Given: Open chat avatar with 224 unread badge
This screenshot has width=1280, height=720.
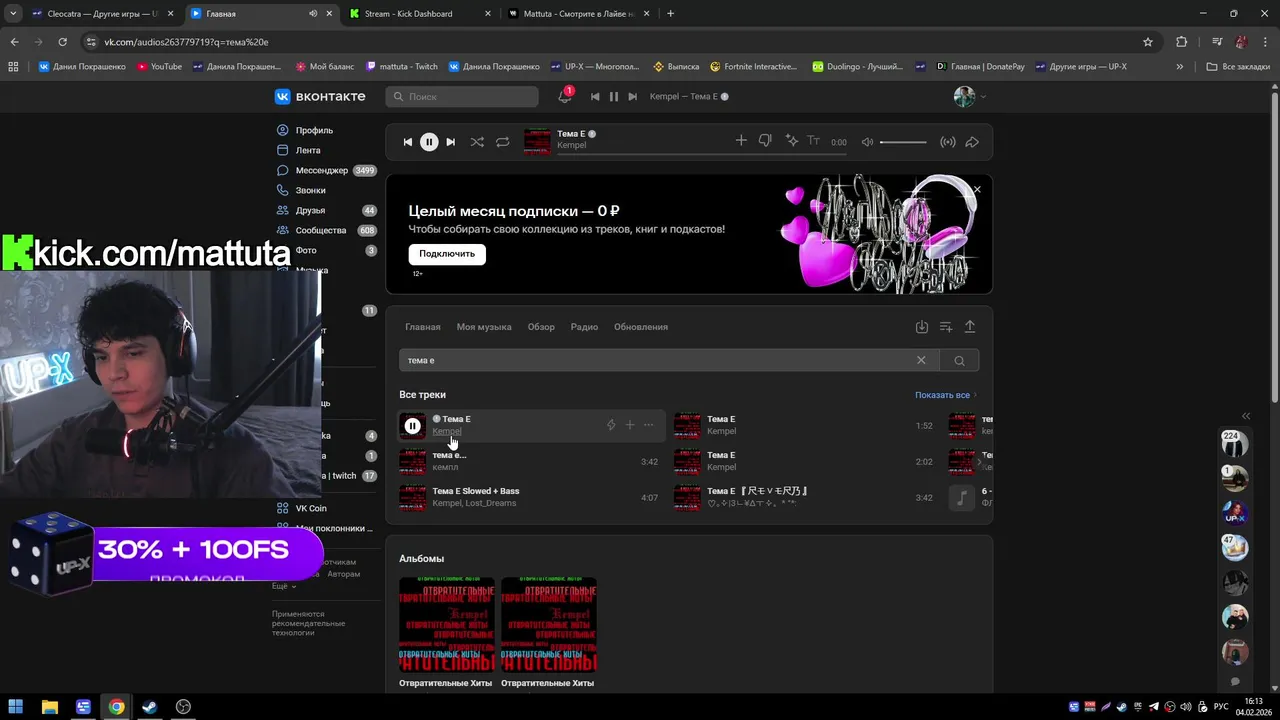Looking at the screenshot, I should 1235,444.
